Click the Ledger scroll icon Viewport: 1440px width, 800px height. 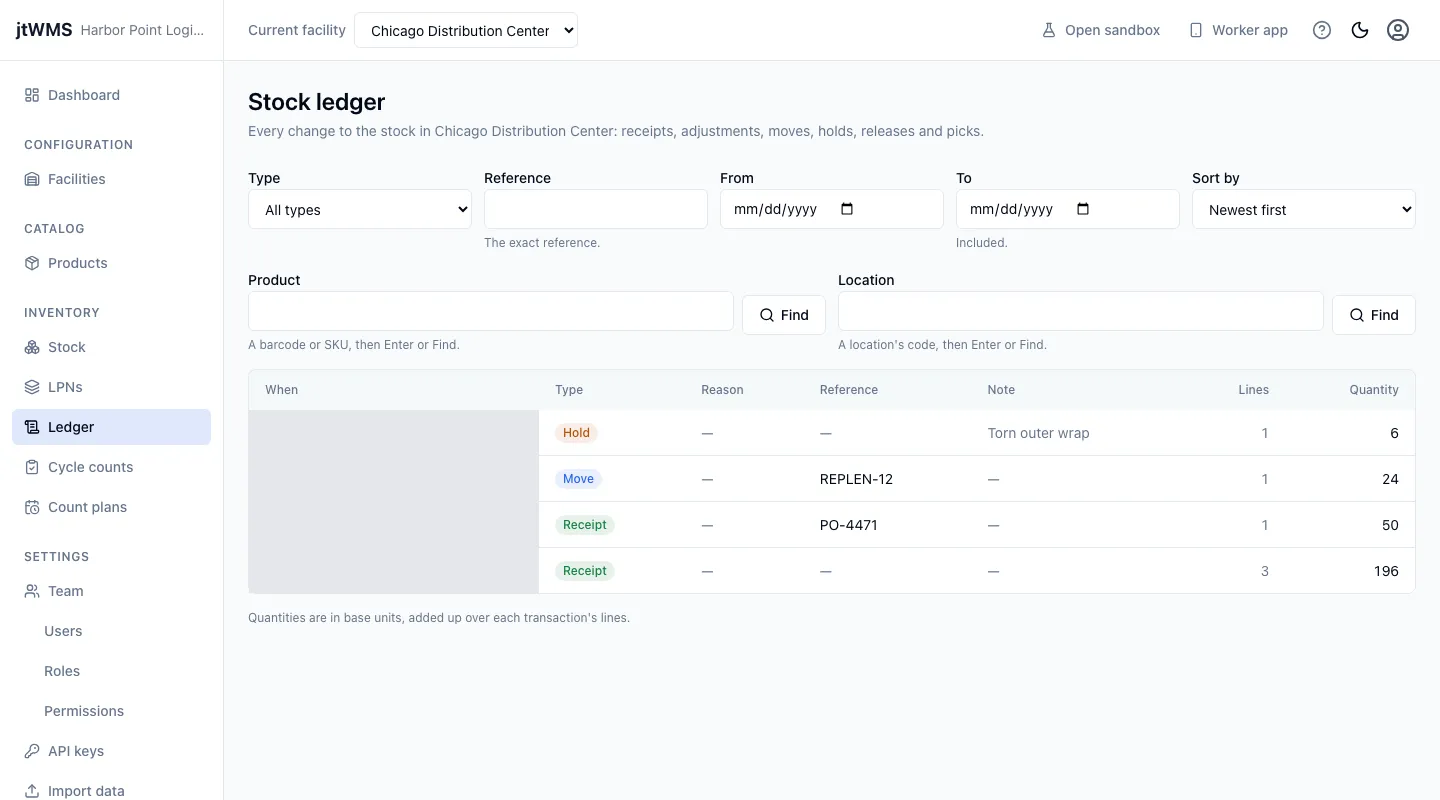click(x=32, y=427)
